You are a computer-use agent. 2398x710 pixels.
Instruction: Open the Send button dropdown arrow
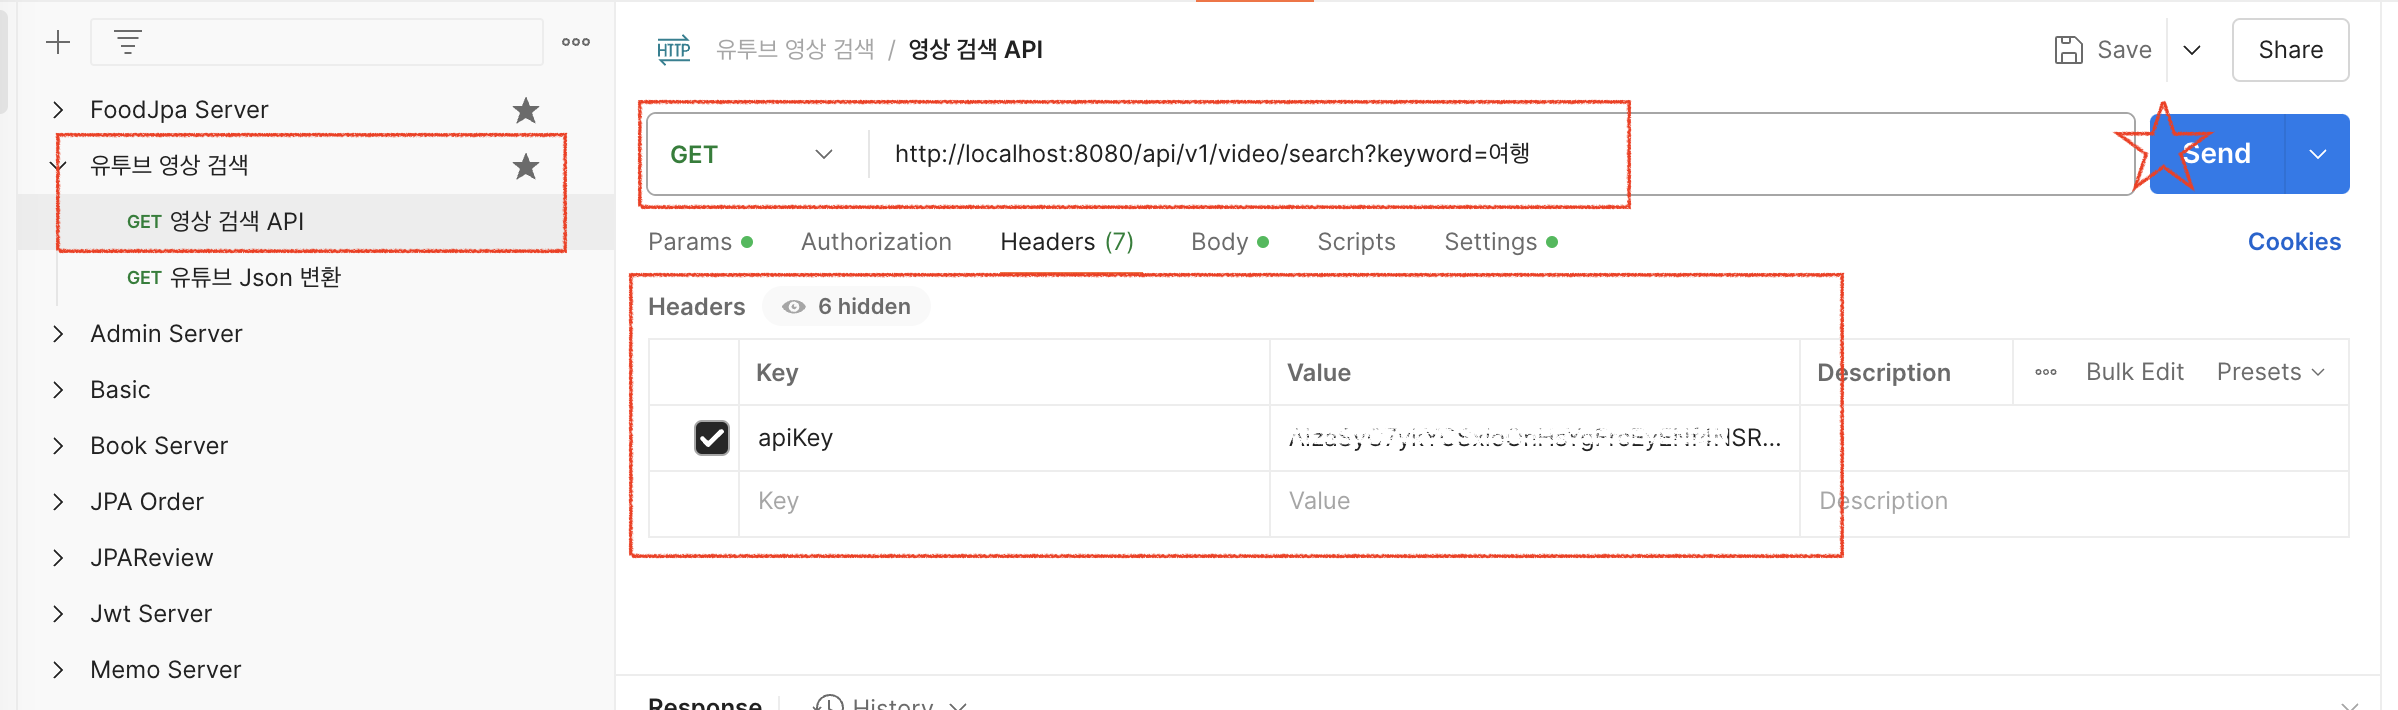(x=2318, y=154)
